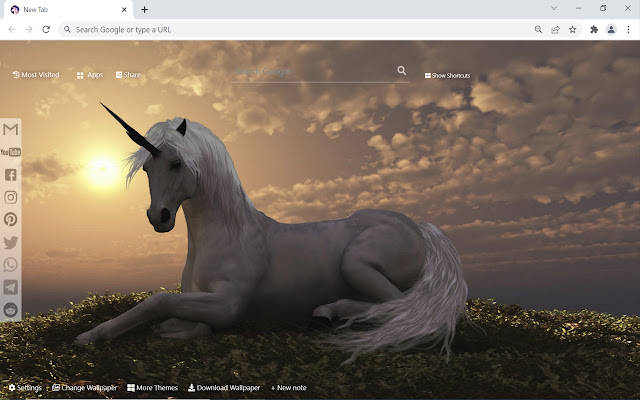Open a new browser tab
The width and height of the screenshot is (640, 400).
pos(144,9)
